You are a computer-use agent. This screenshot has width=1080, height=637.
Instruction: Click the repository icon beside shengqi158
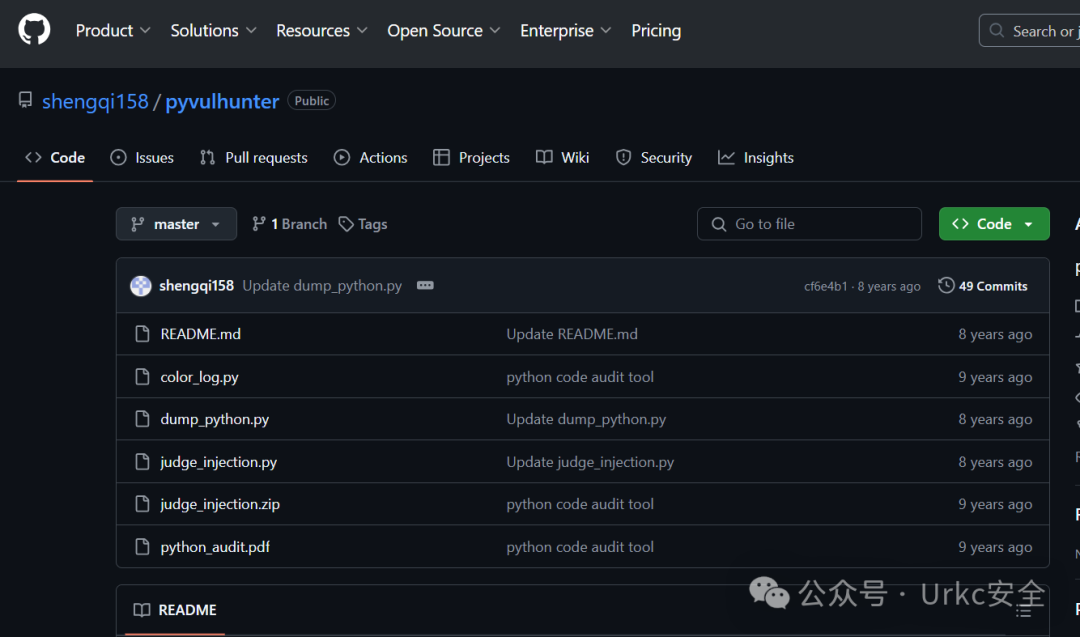pyautogui.click(x=25, y=101)
